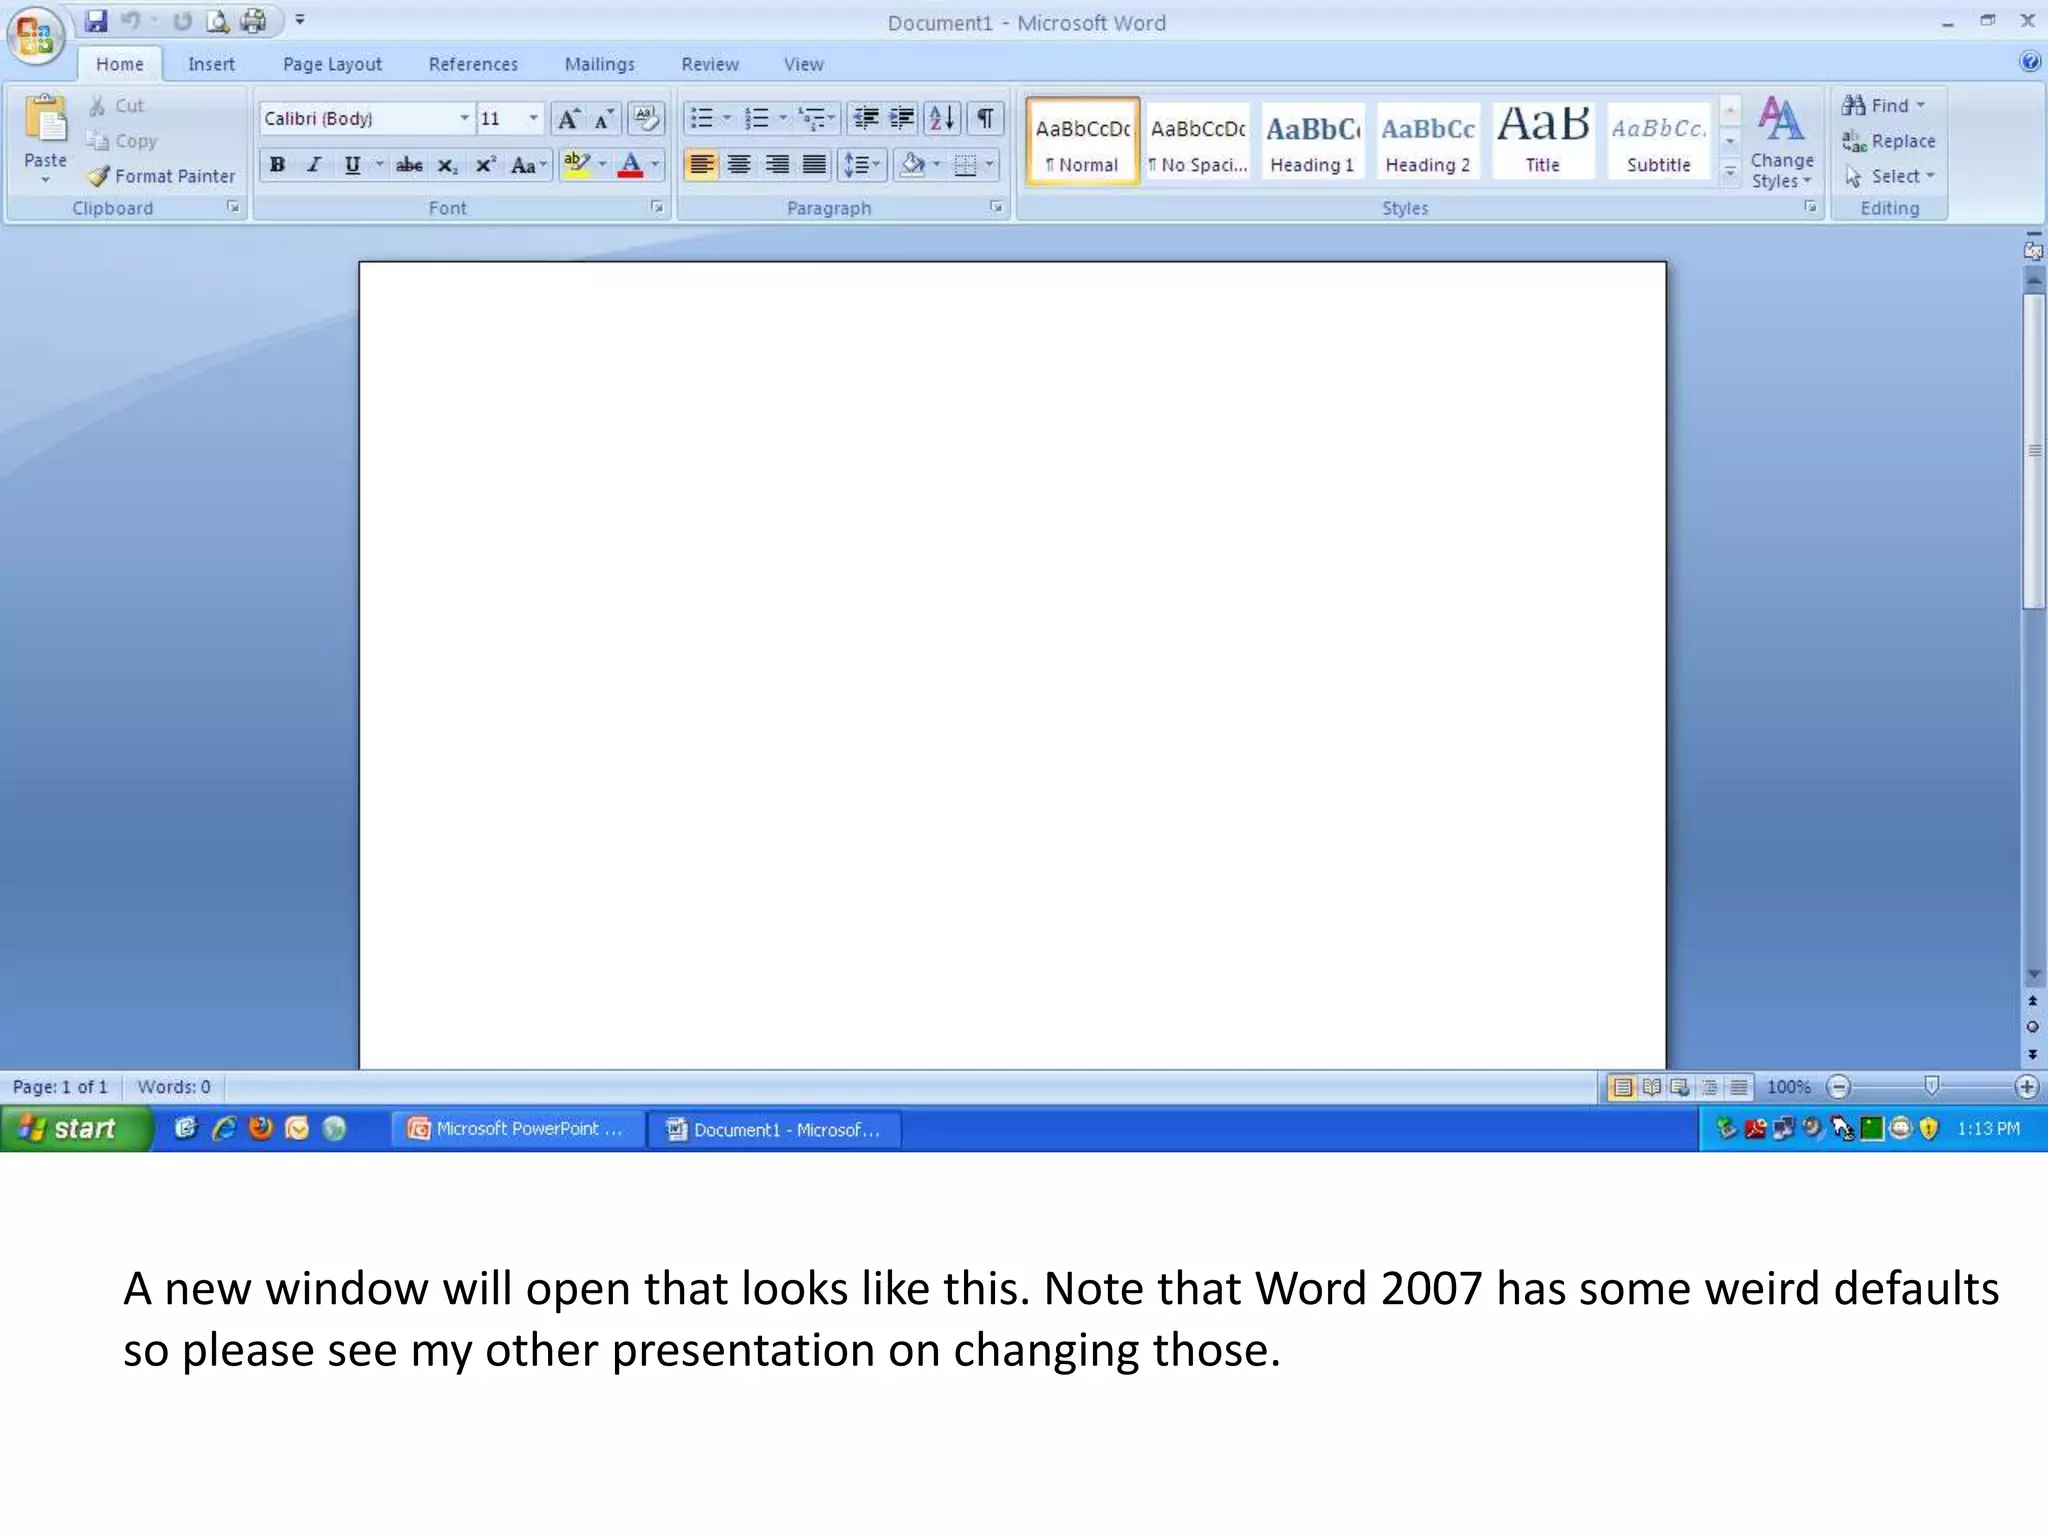Switch to Draft view

[x=1739, y=1087]
